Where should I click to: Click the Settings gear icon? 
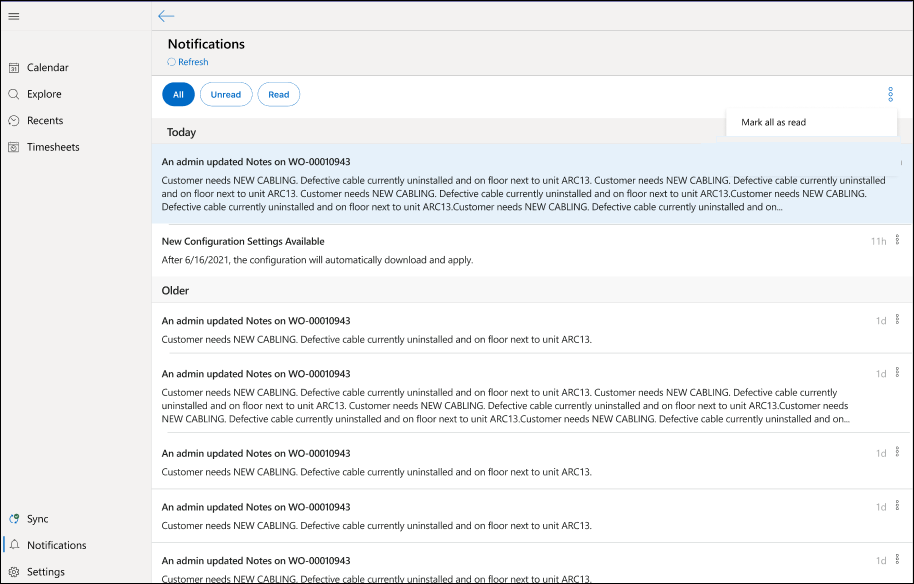pyautogui.click(x=14, y=572)
